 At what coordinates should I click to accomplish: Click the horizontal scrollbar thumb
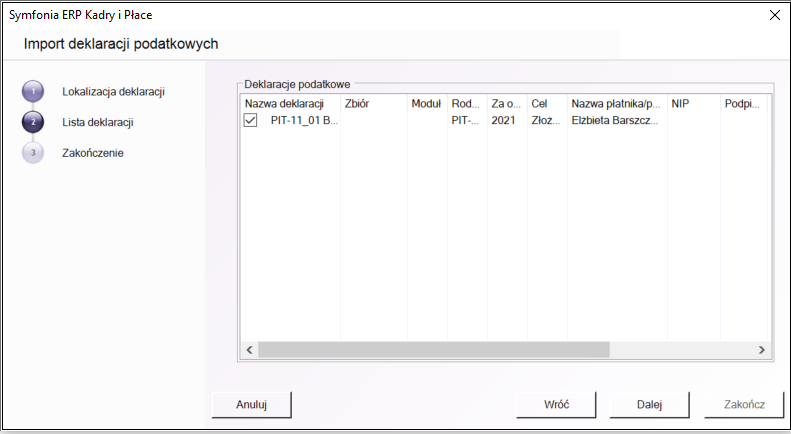(x=434, y=350)
